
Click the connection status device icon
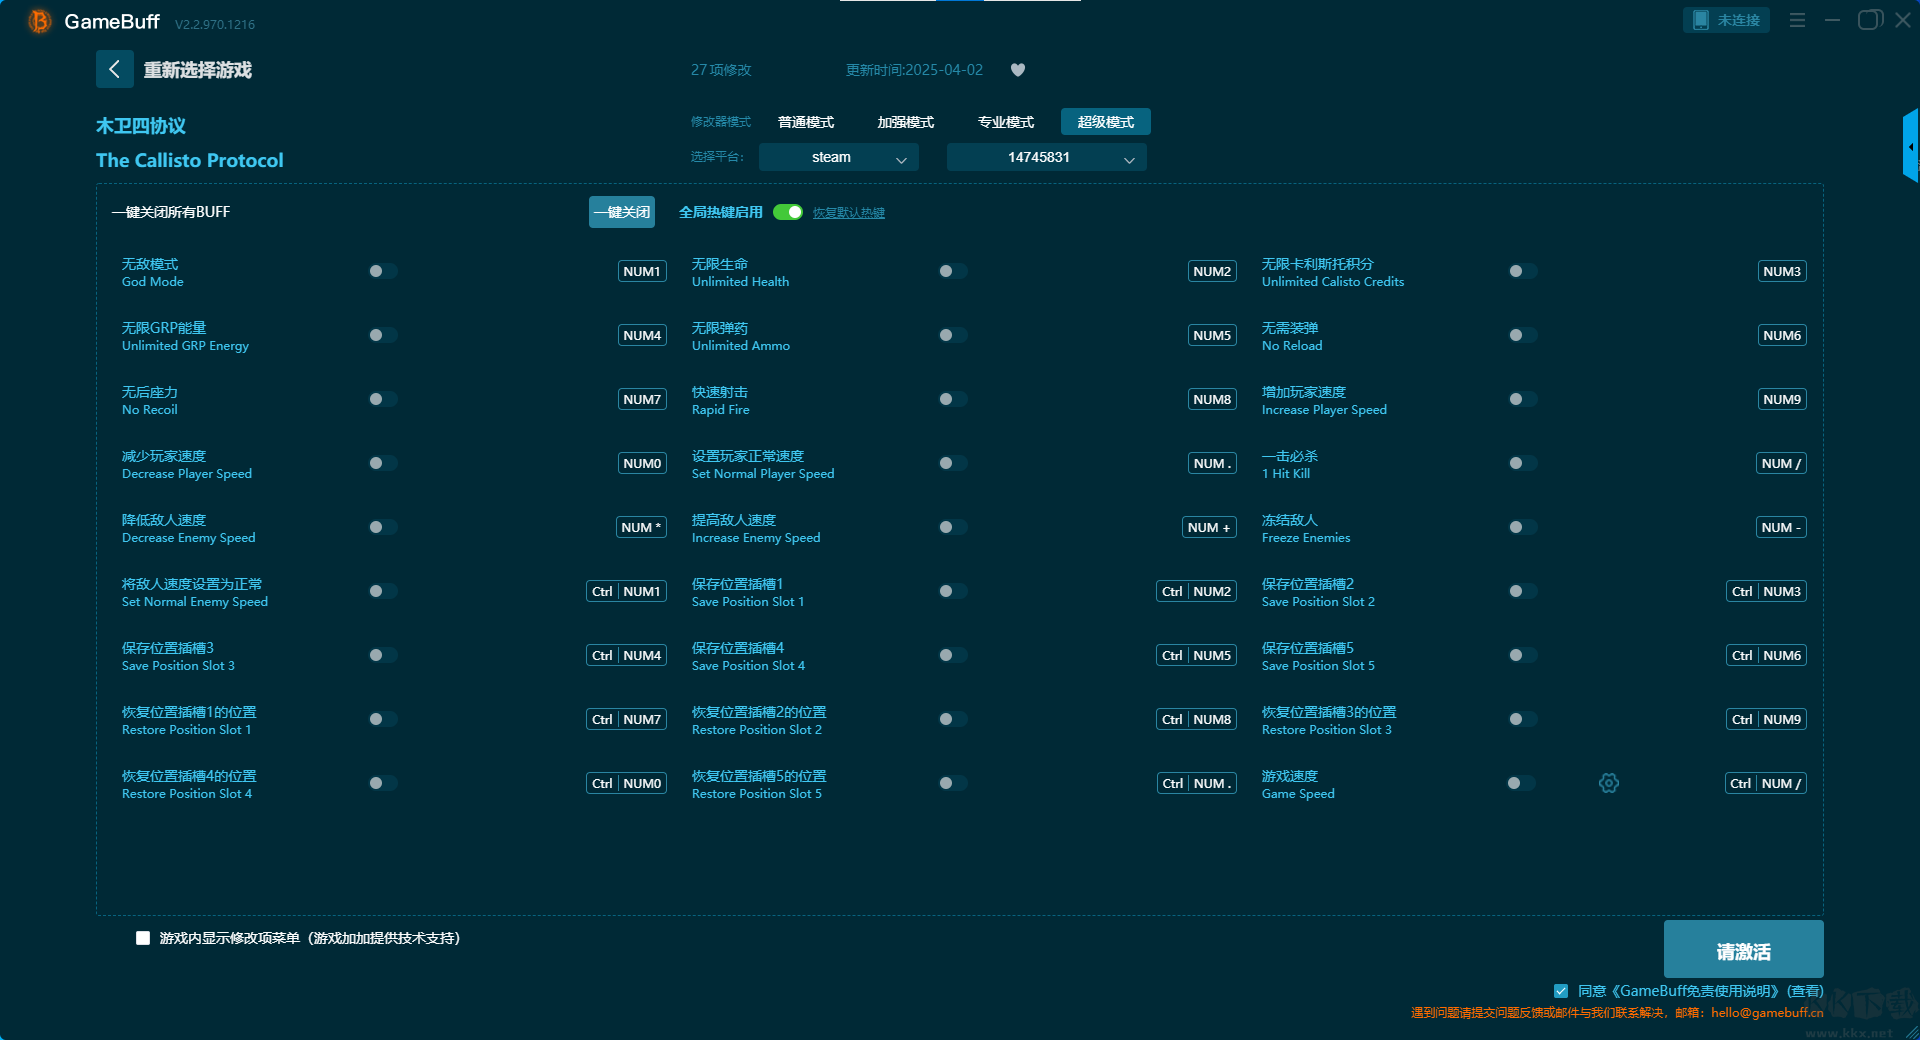click(1701, 20)
